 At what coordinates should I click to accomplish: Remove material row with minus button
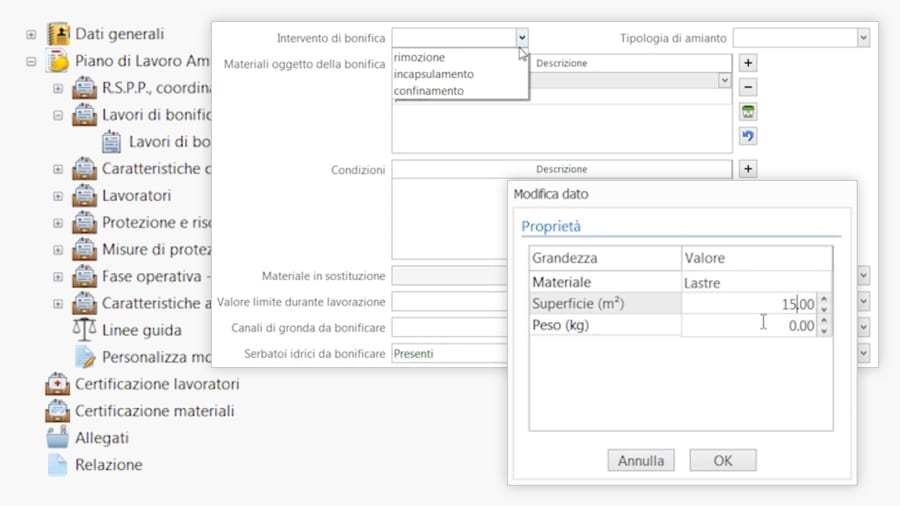pos(747,87)
